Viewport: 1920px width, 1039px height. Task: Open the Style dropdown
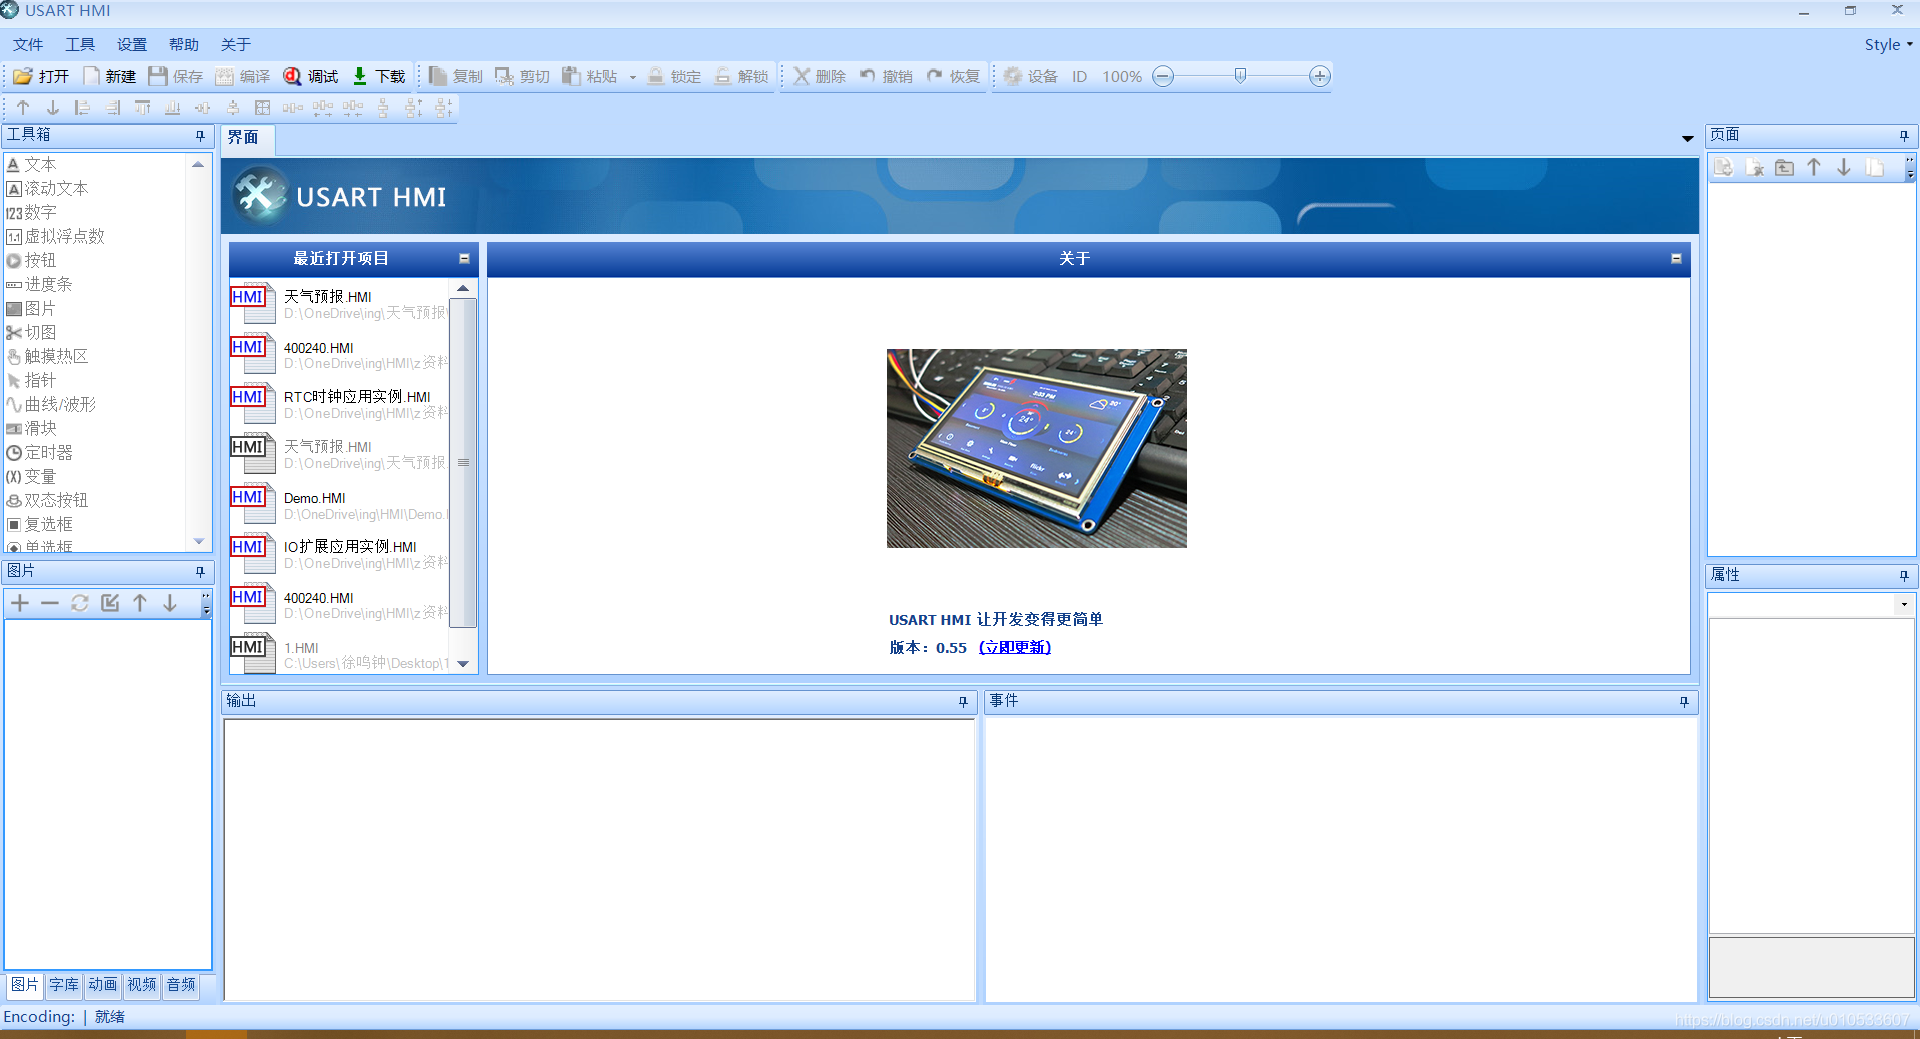point(1889,45)
